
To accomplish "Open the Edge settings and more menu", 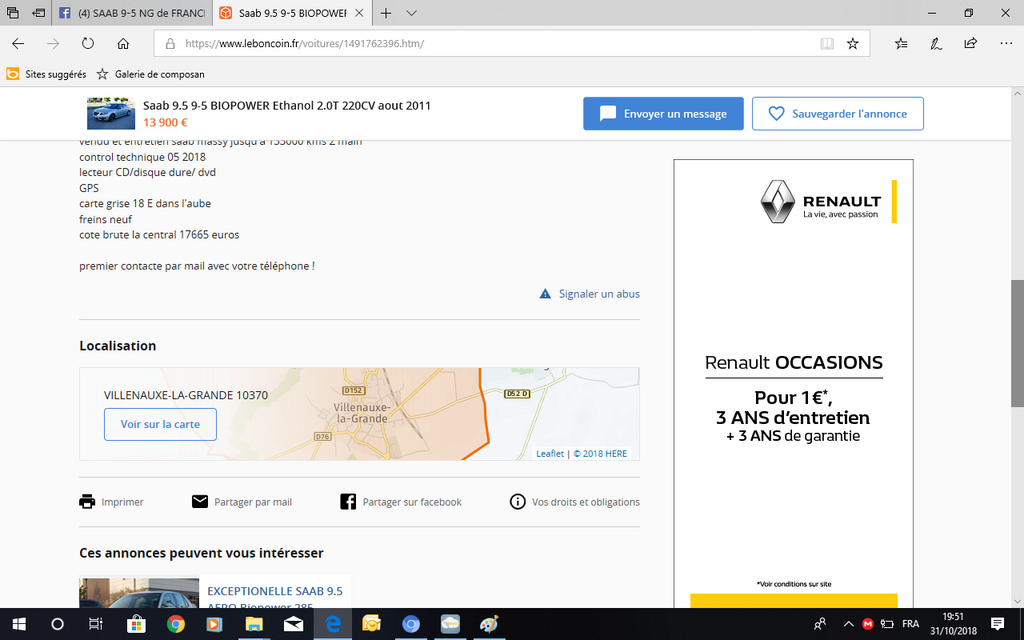I will point(1006,44).
